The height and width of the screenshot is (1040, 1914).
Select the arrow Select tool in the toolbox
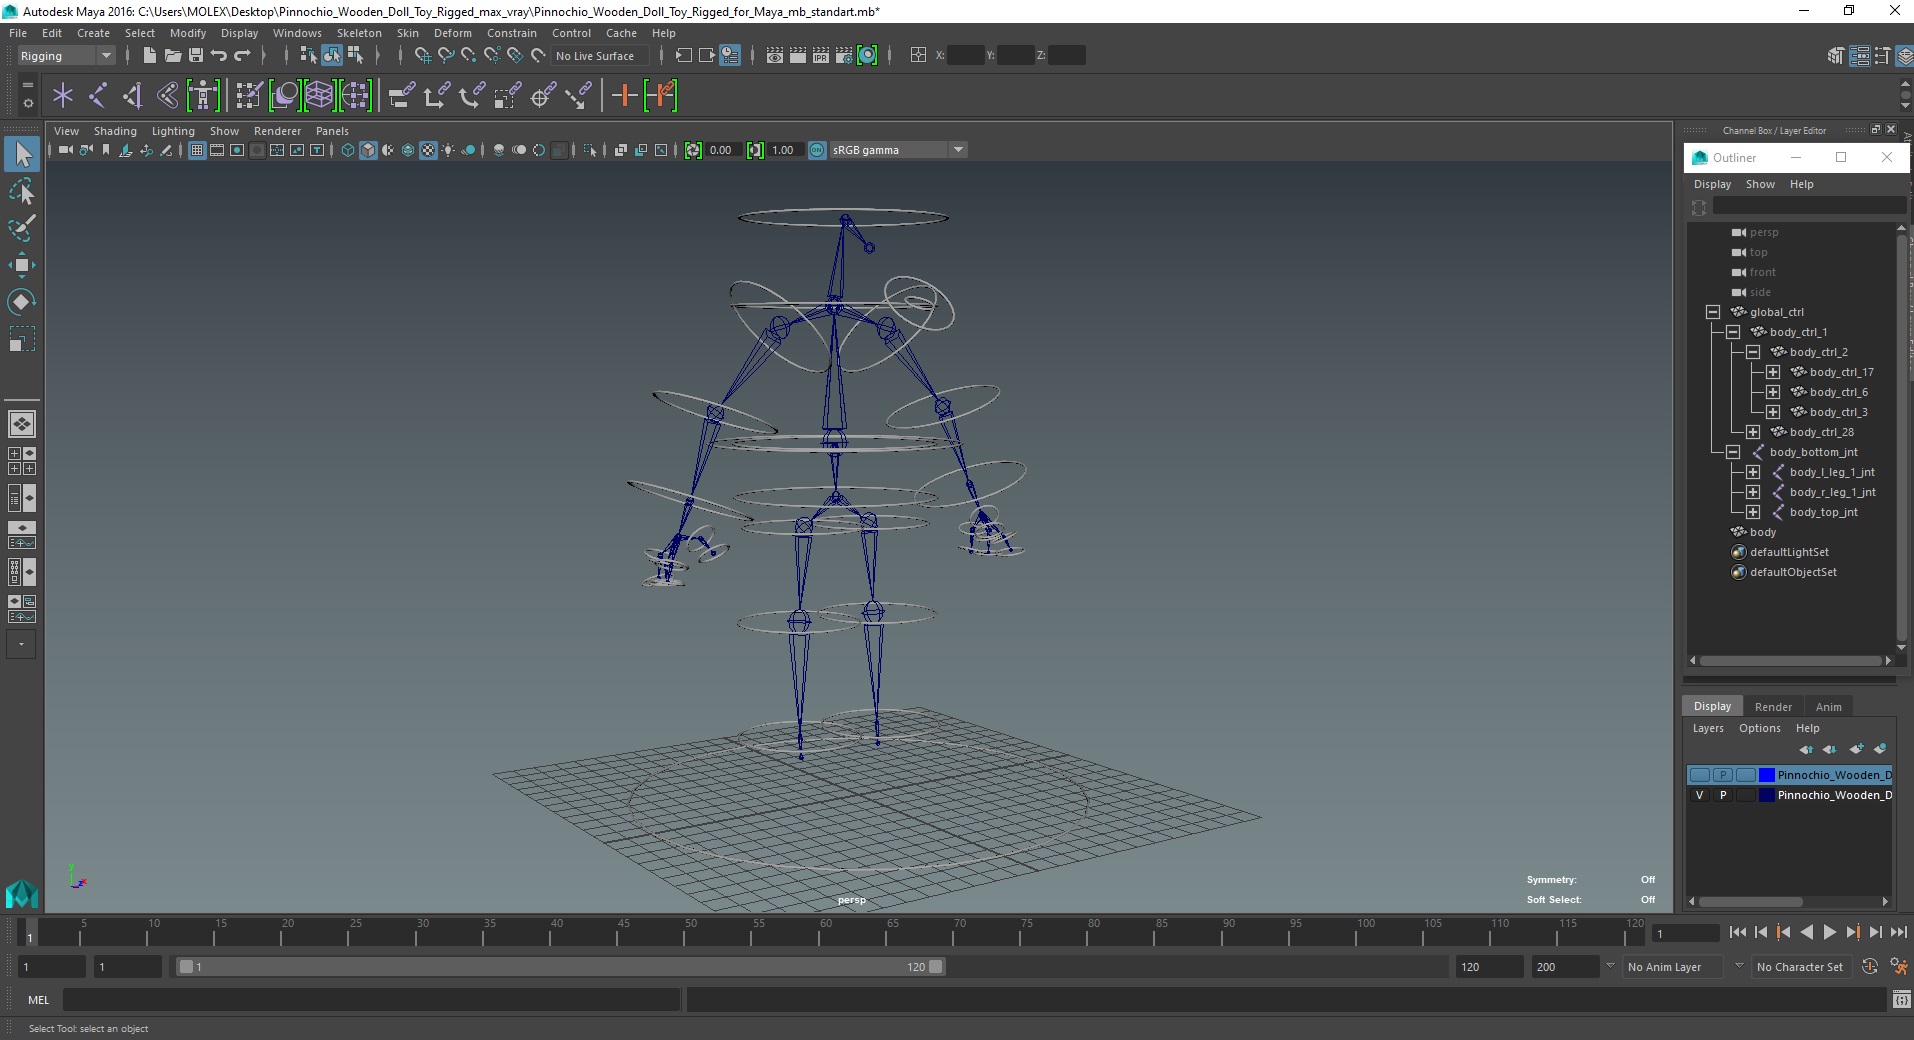[22, 155]
